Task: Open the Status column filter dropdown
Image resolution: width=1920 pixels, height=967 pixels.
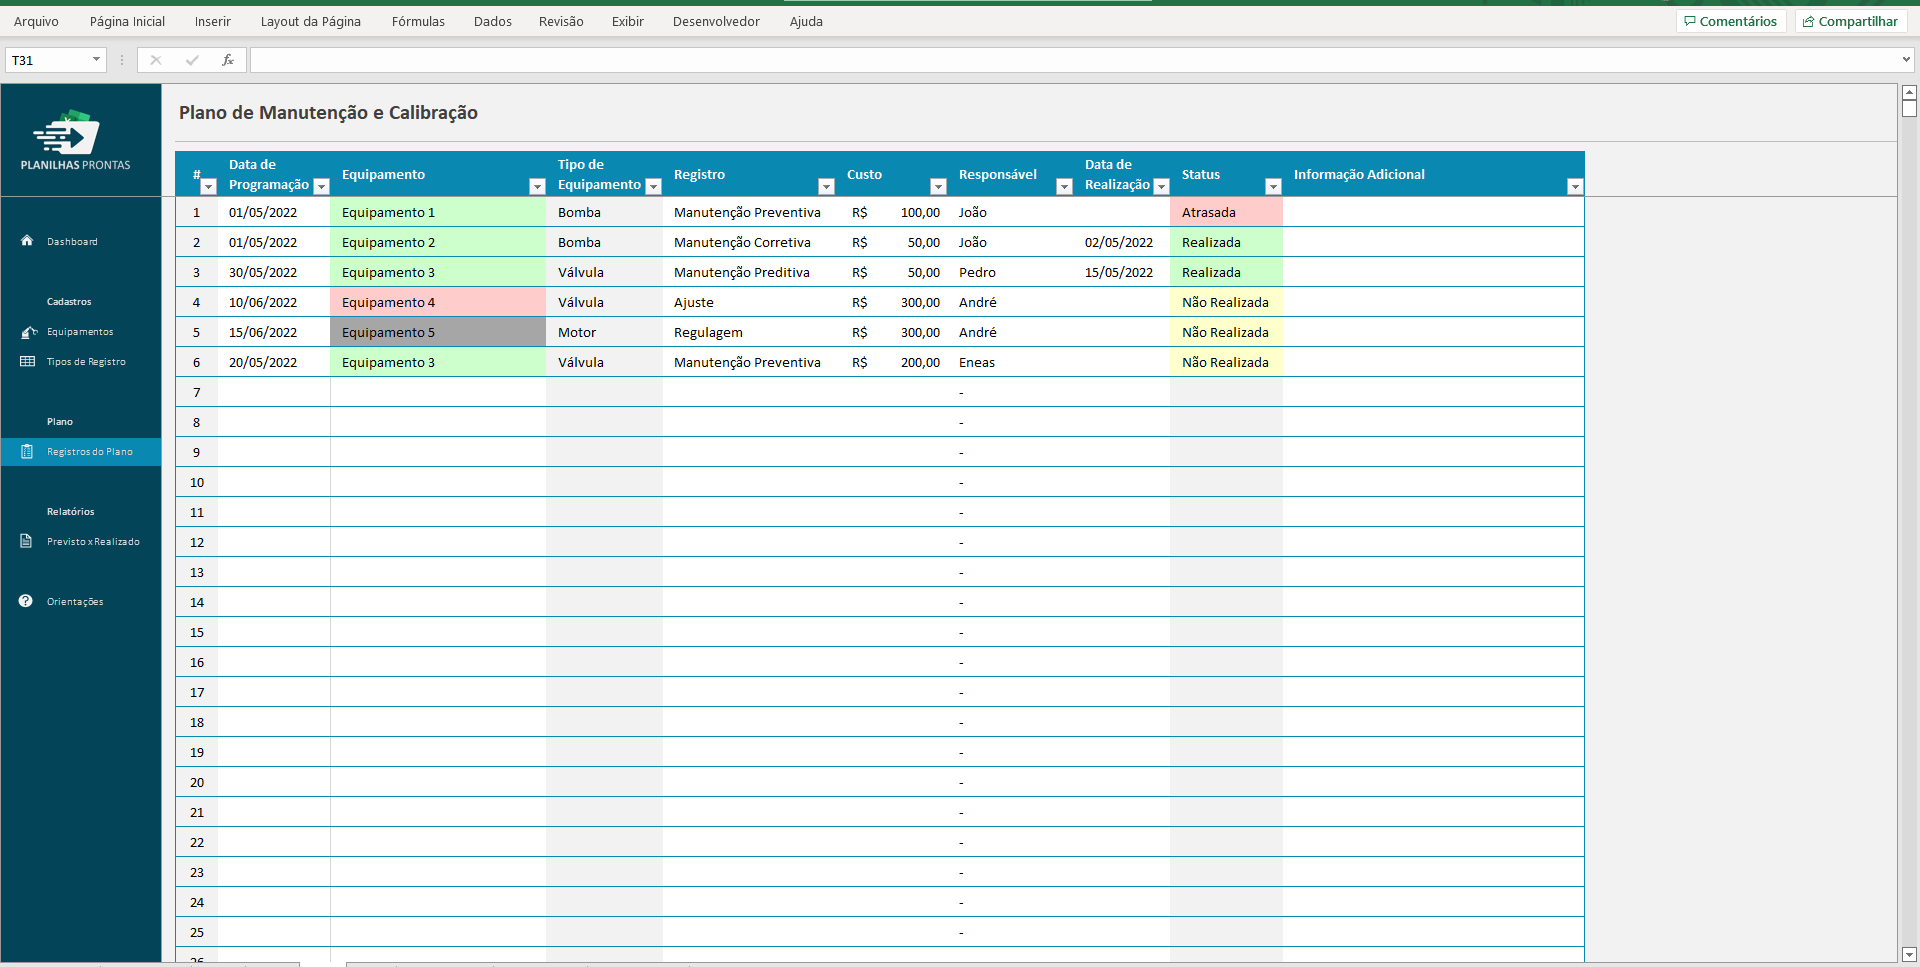Action: coord(1273,187)
